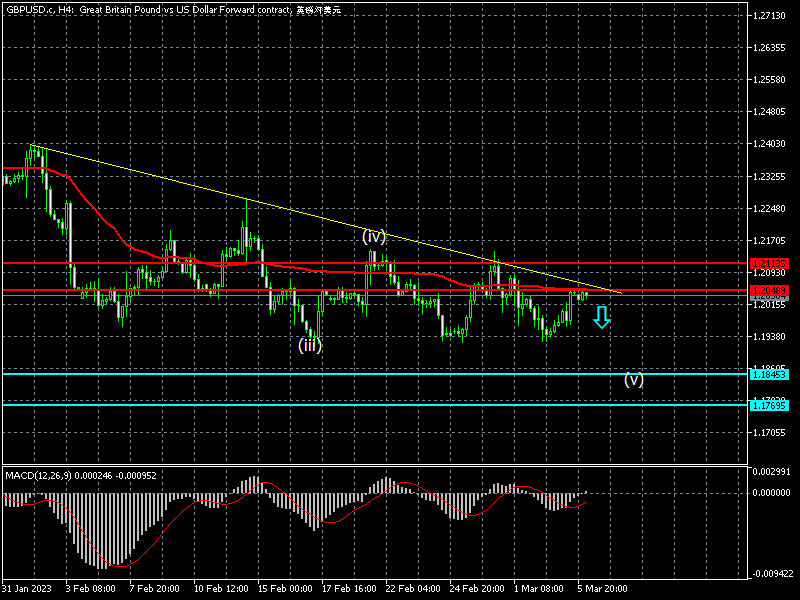Click the 31 Jan 2023 date label

click(26, 589)
